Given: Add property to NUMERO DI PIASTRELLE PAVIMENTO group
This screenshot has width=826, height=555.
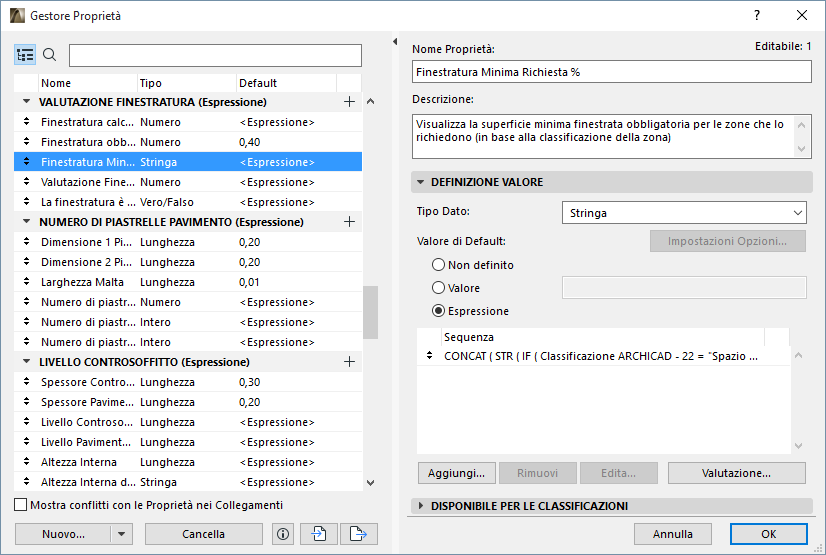Looking at the screenshot, I should (349, 222).
